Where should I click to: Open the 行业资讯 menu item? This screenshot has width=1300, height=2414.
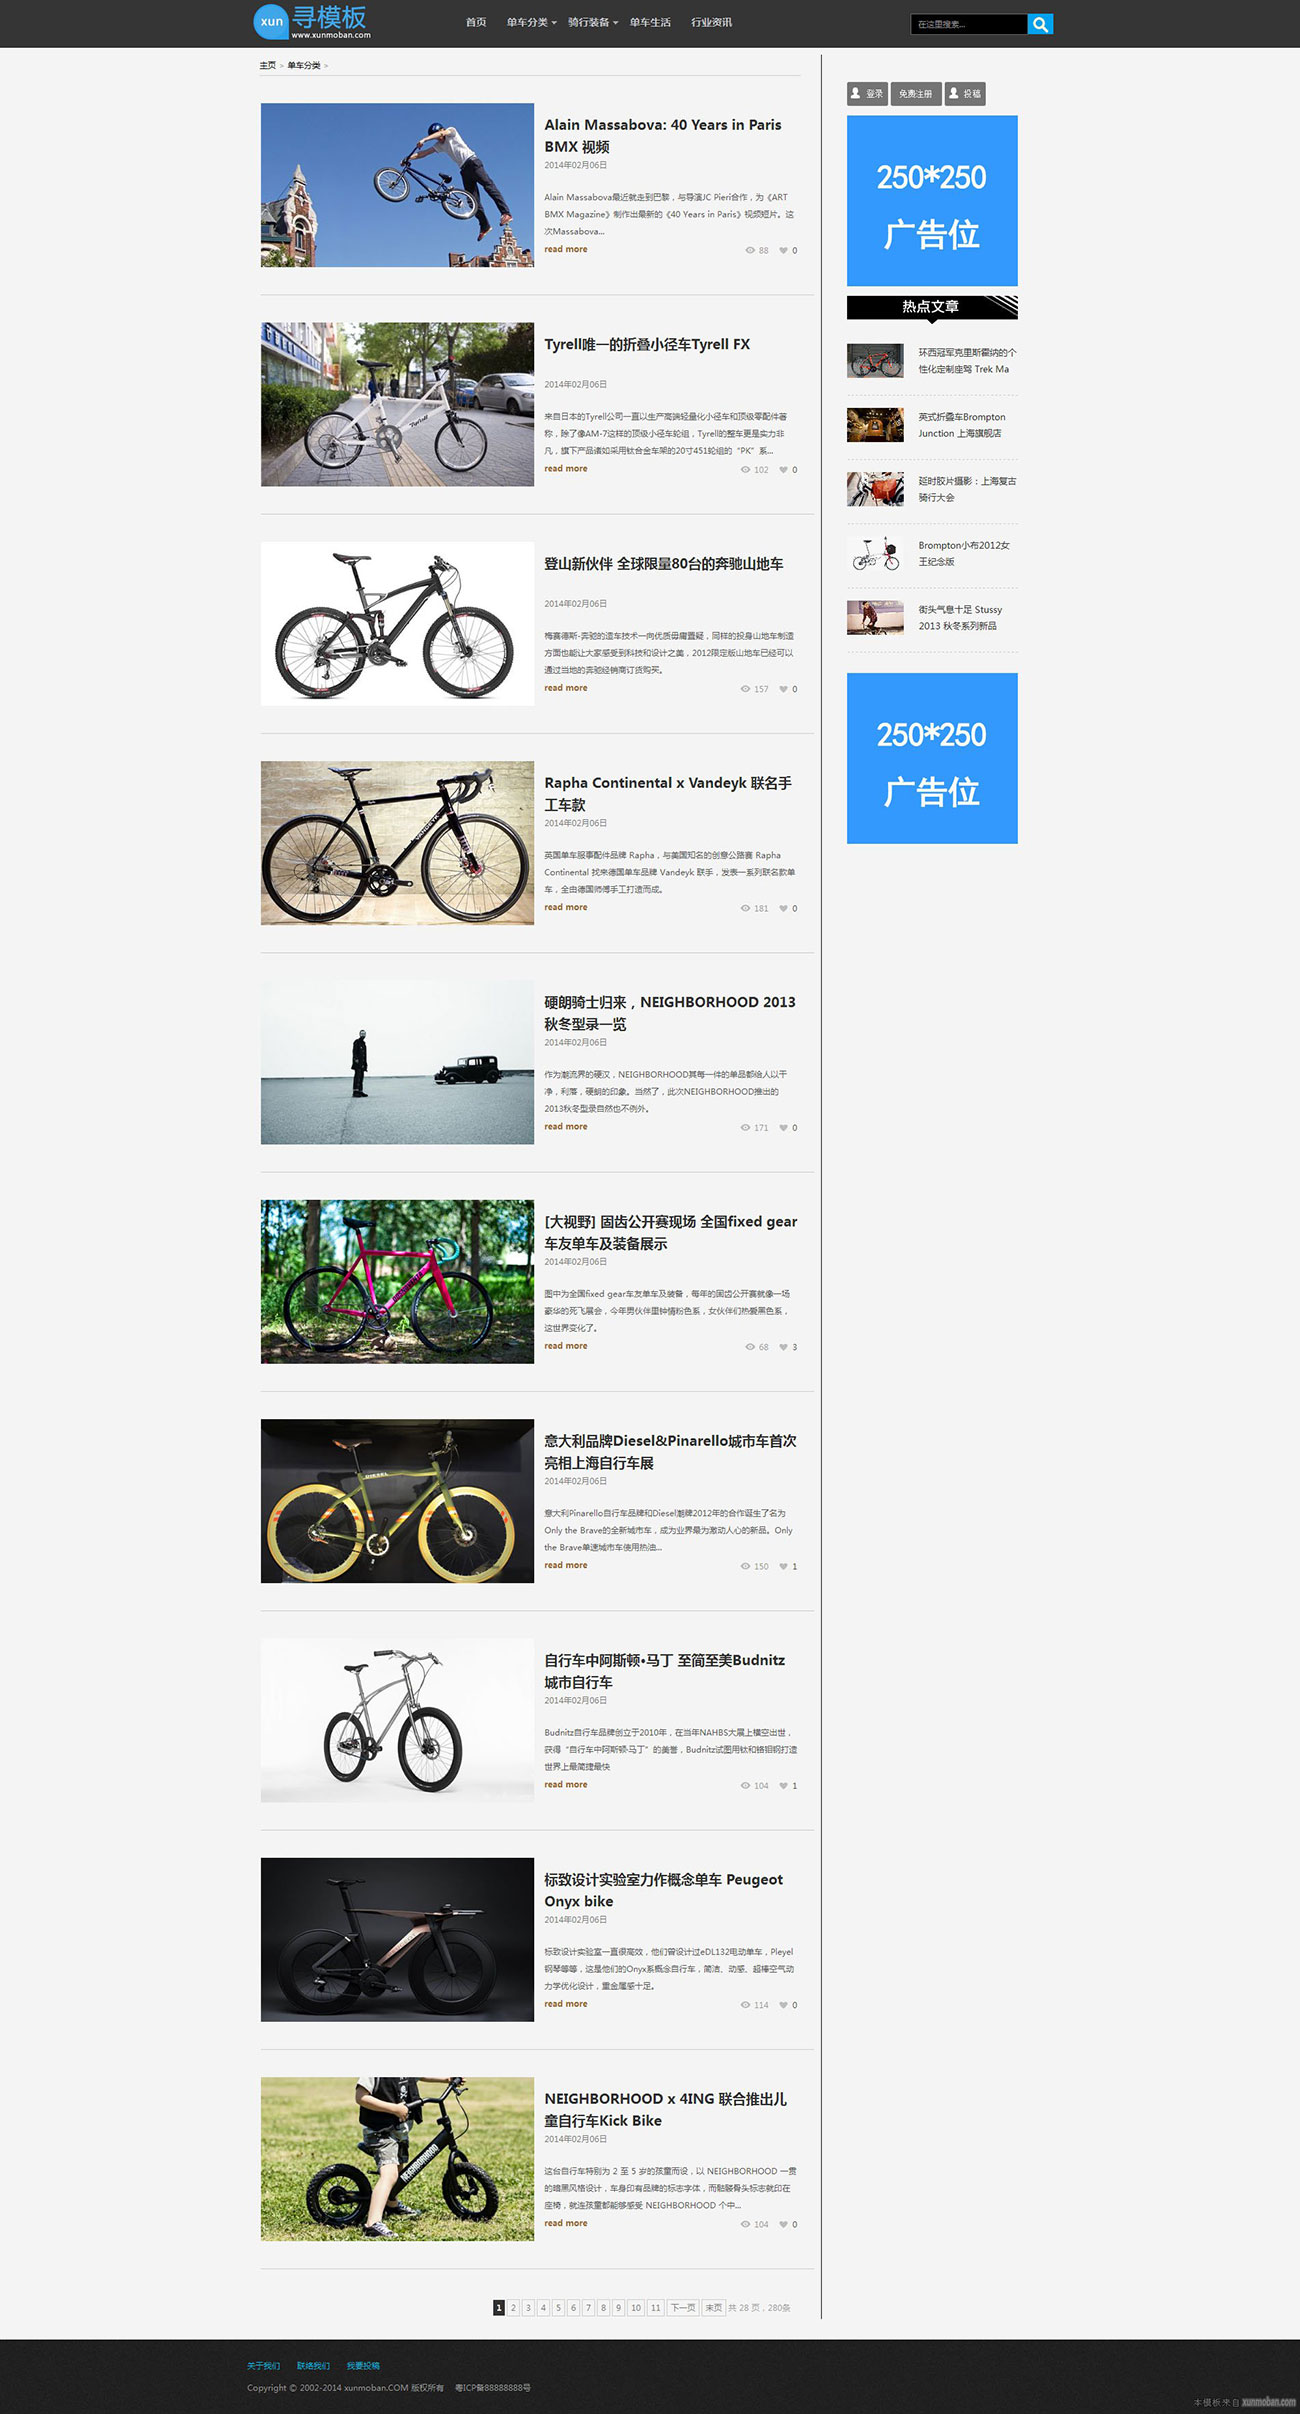[x=712, y=22]
